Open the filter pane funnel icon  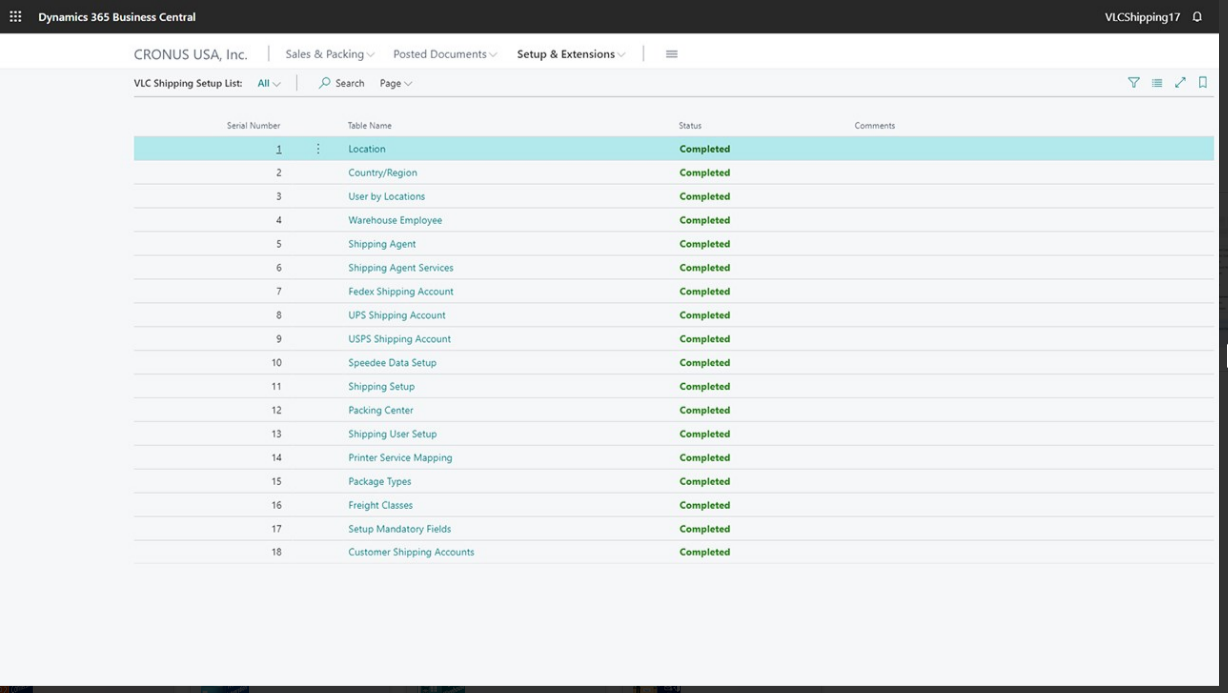click(1134, 83)
